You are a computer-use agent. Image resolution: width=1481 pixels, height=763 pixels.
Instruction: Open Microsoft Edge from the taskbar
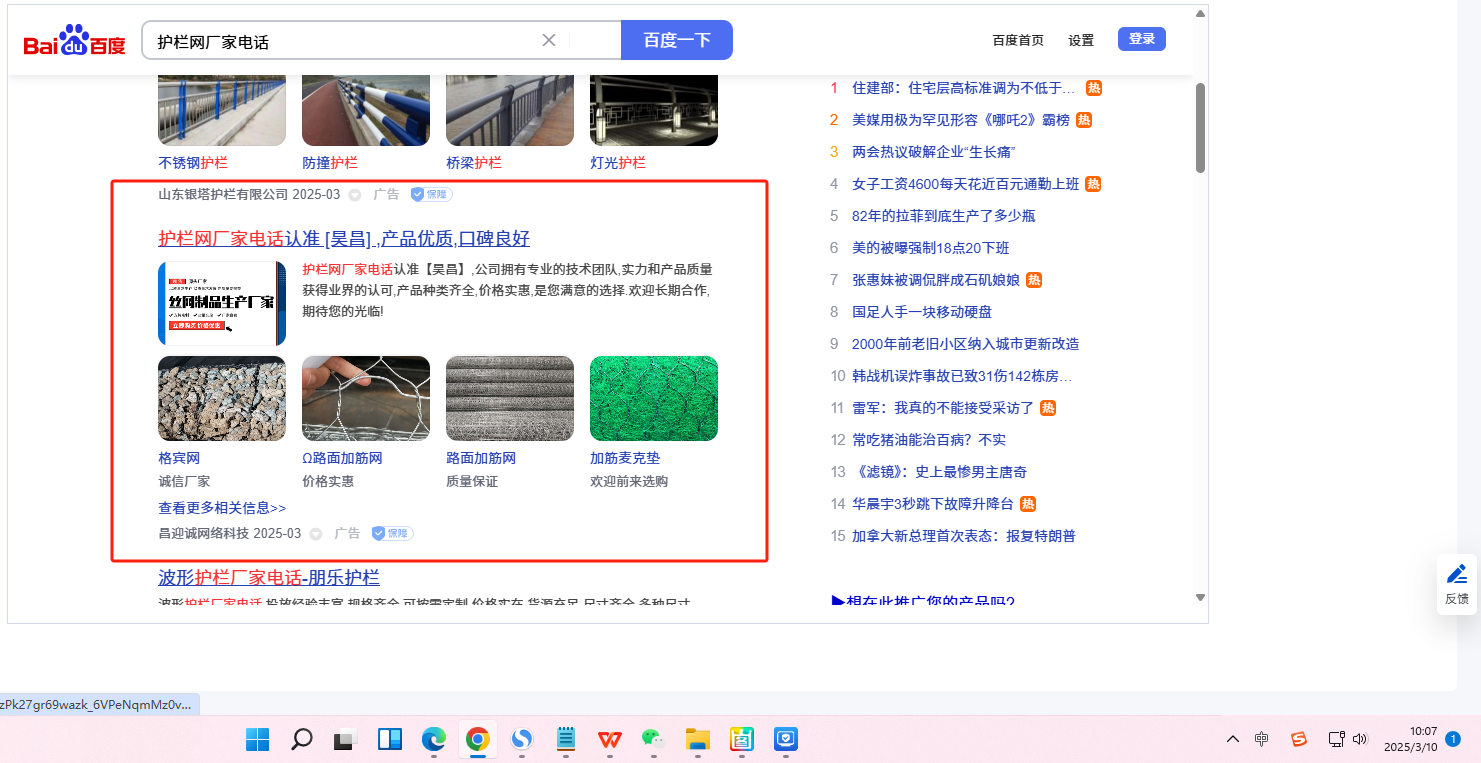(x=433, y=740)
